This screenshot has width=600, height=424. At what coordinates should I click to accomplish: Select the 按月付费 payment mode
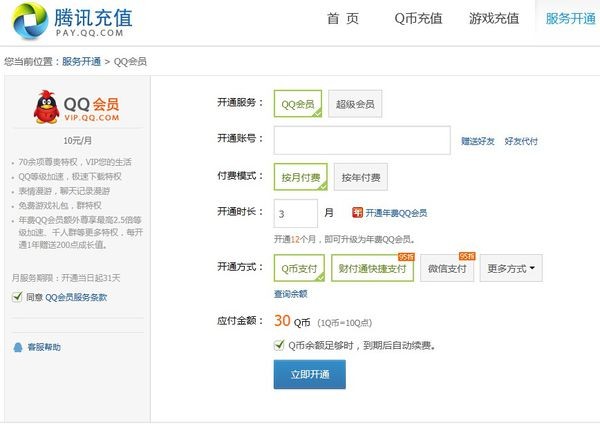click(299, 177)
